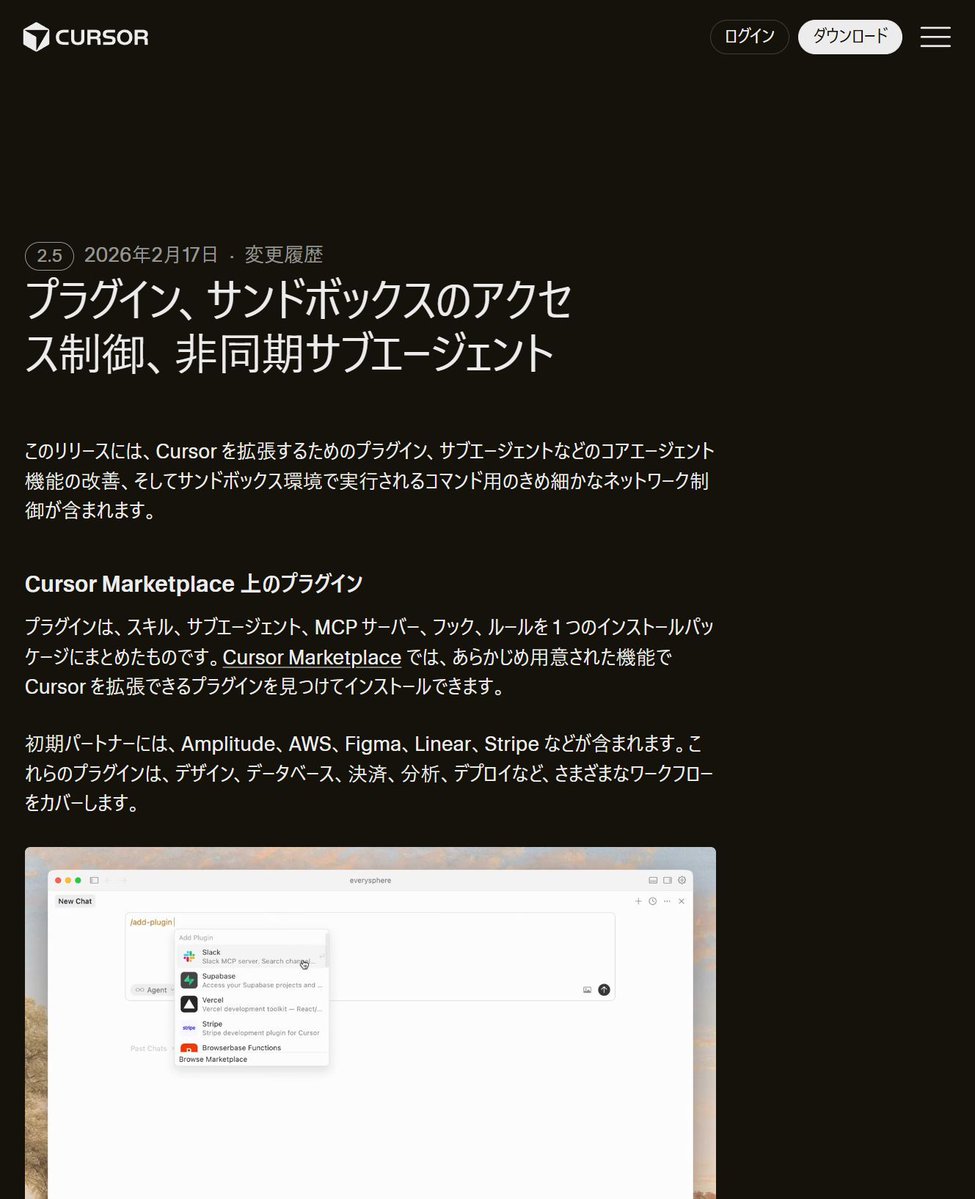Select the Browserbase Functions plugin entry

click(x=252, y=1048)
